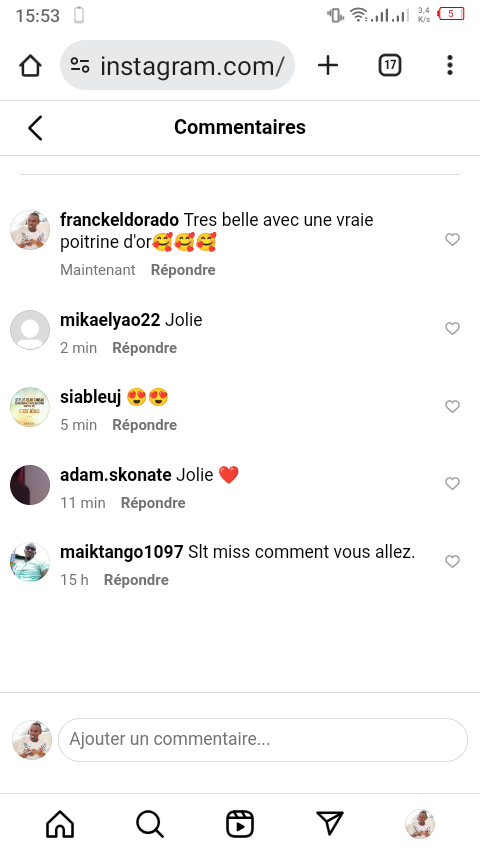Like maiktango1097's comment
The image size is (480, 854).
click(452, 561)
